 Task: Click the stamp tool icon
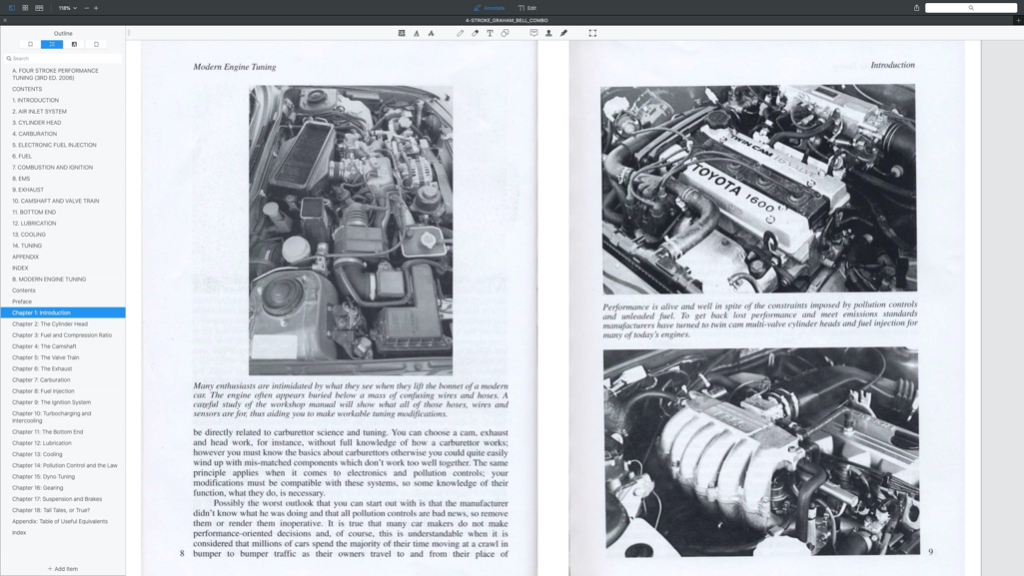(548, 33)
